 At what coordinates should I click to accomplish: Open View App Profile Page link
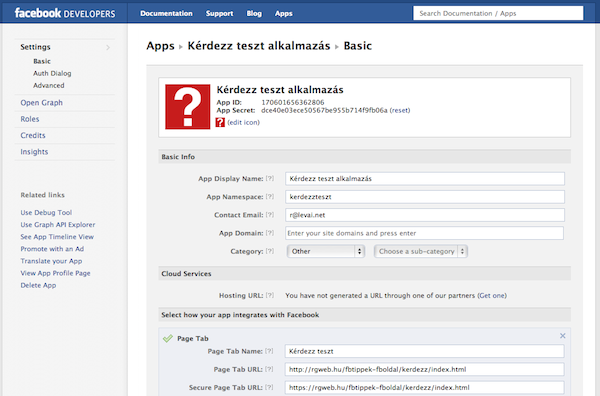click(55, 273)
